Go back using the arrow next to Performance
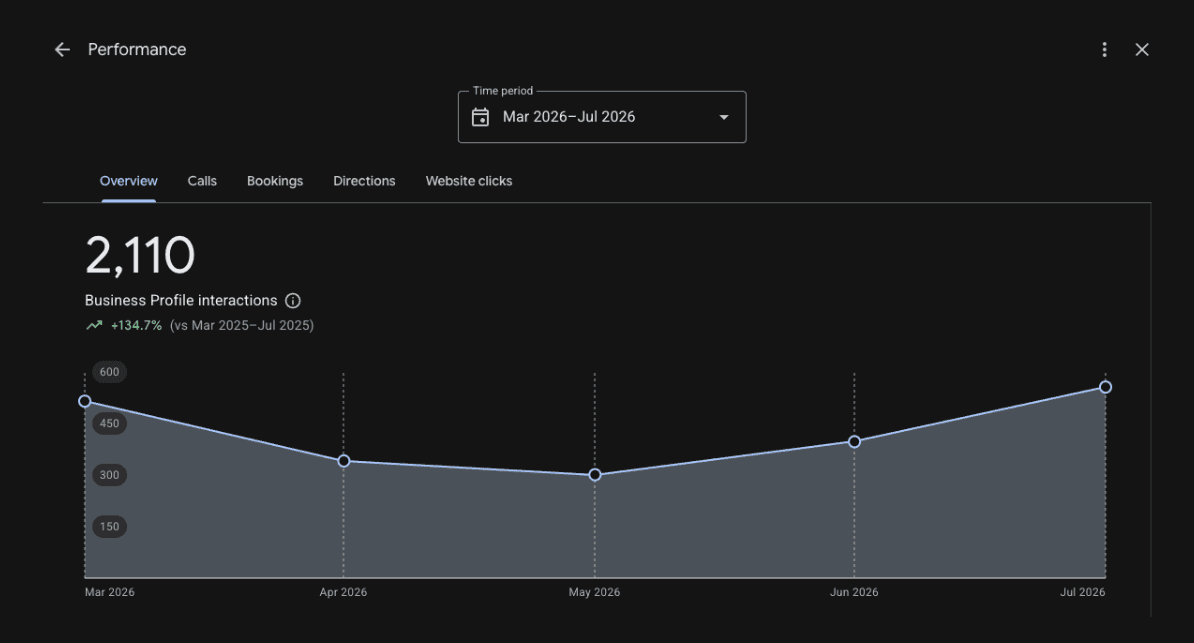Screen dimensions: 1194x643 coord(62,50)
